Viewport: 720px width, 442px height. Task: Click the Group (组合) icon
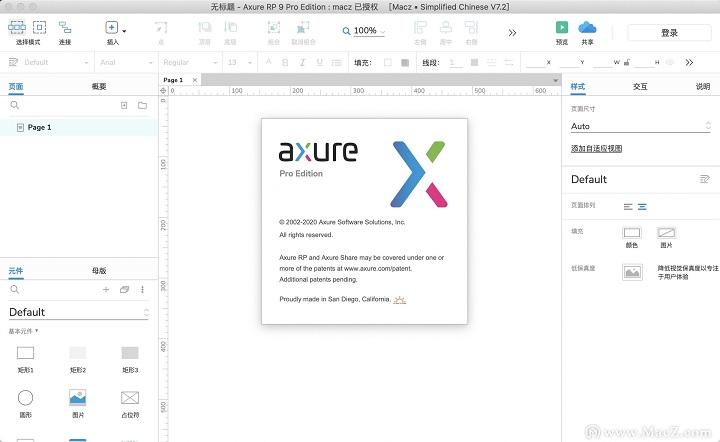[274, 28]
